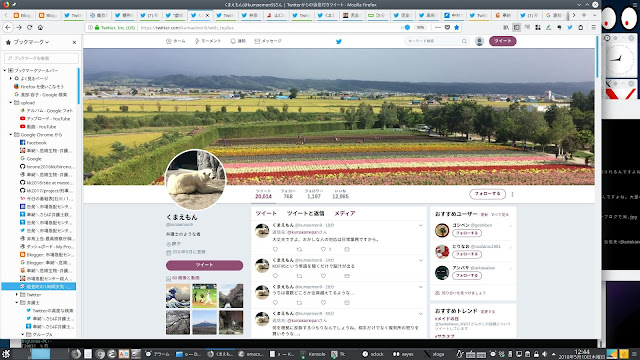Collapse the ブックマークツールバー folder
Image resolution: width=640 pixels, height=360 pixels.
(5, 70)
